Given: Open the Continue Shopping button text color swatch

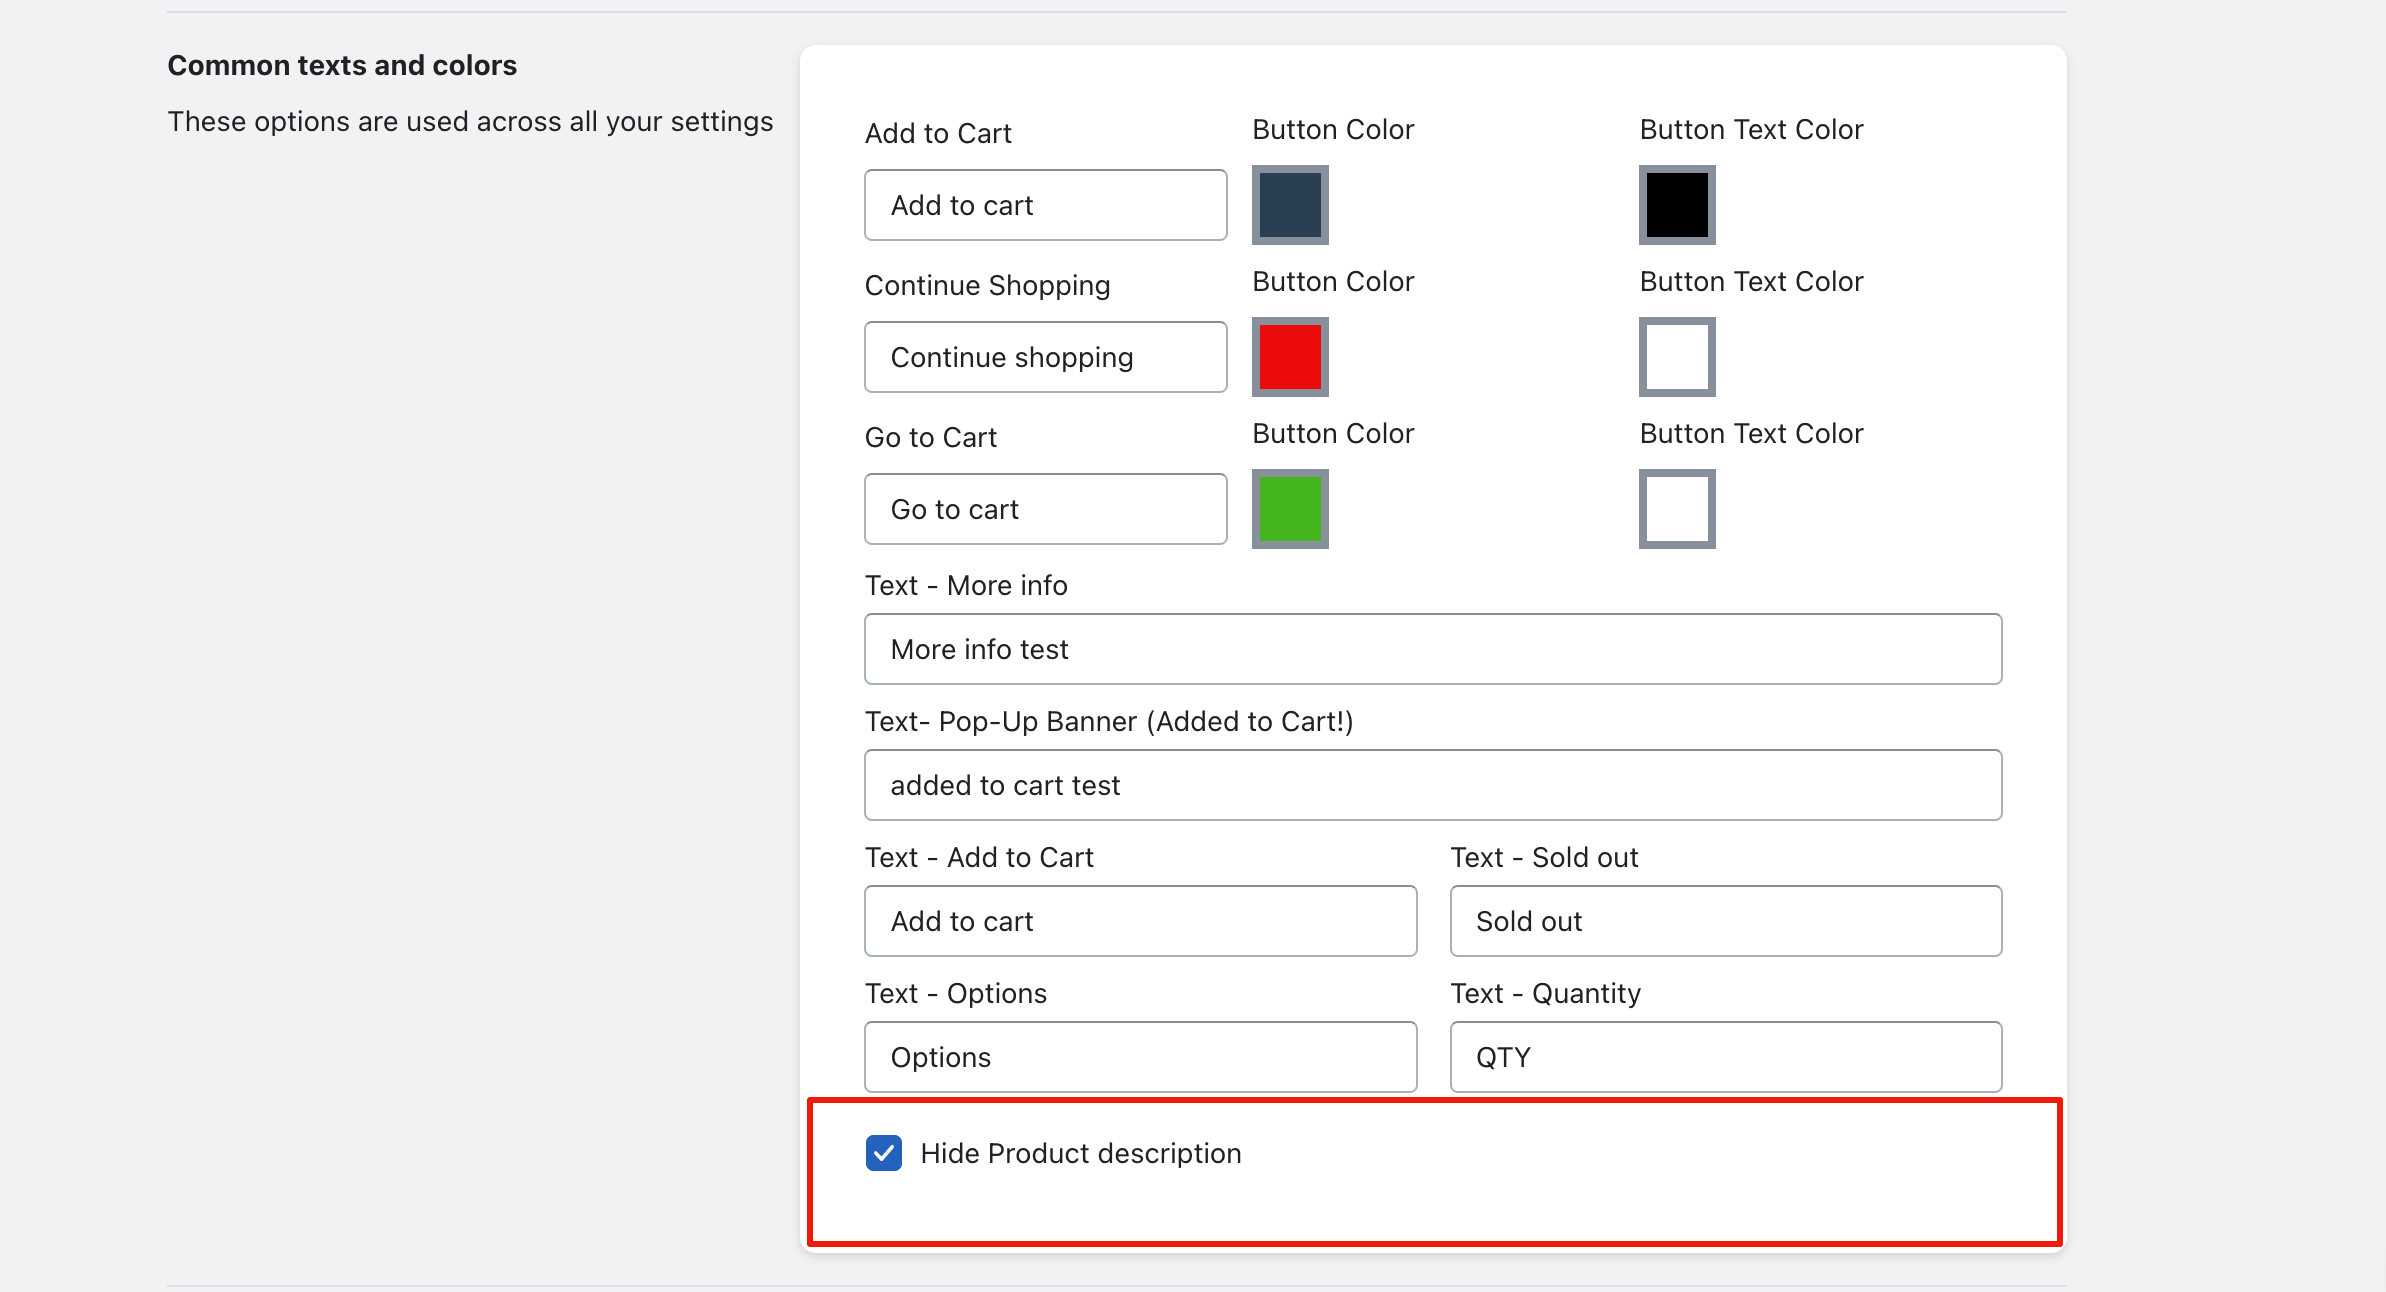Looking at the screenshot, I should tap(1677, 357).
